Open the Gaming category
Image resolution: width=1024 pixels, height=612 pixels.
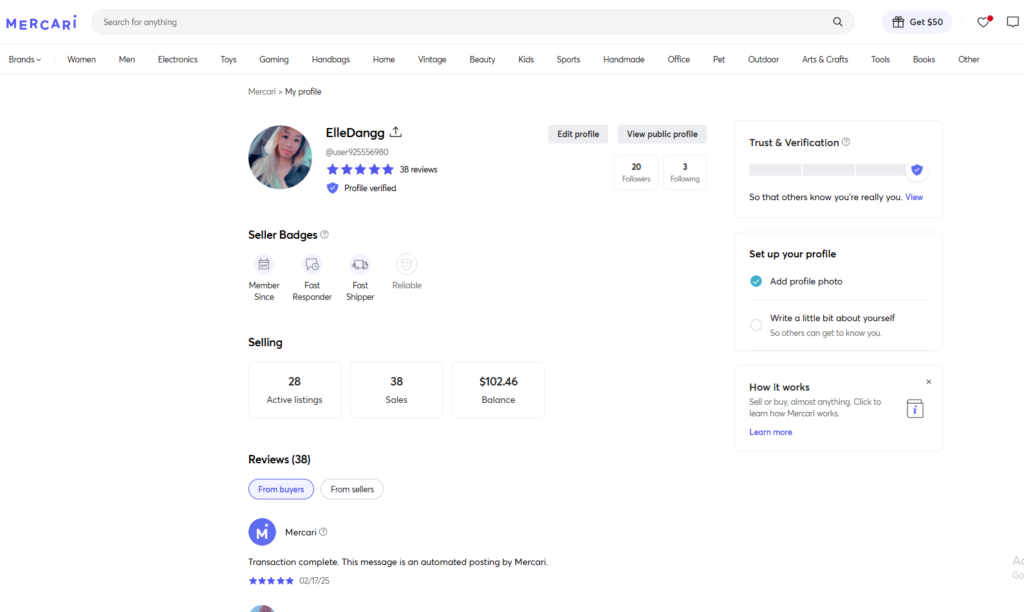tap(274, 59)
